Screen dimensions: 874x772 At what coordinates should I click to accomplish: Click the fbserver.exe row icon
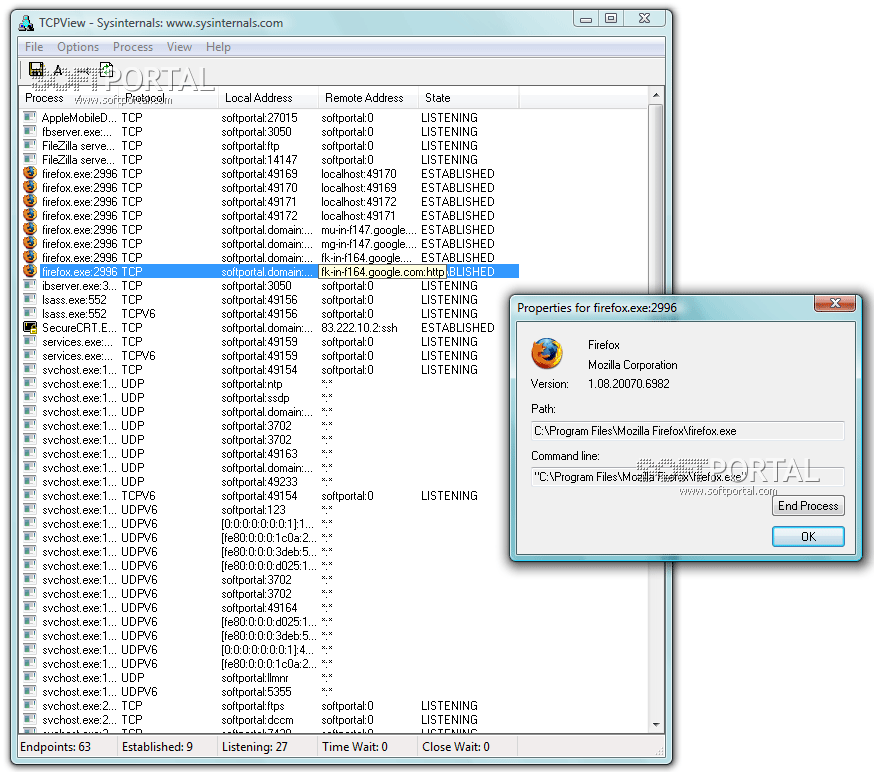[x=30, y=132]
